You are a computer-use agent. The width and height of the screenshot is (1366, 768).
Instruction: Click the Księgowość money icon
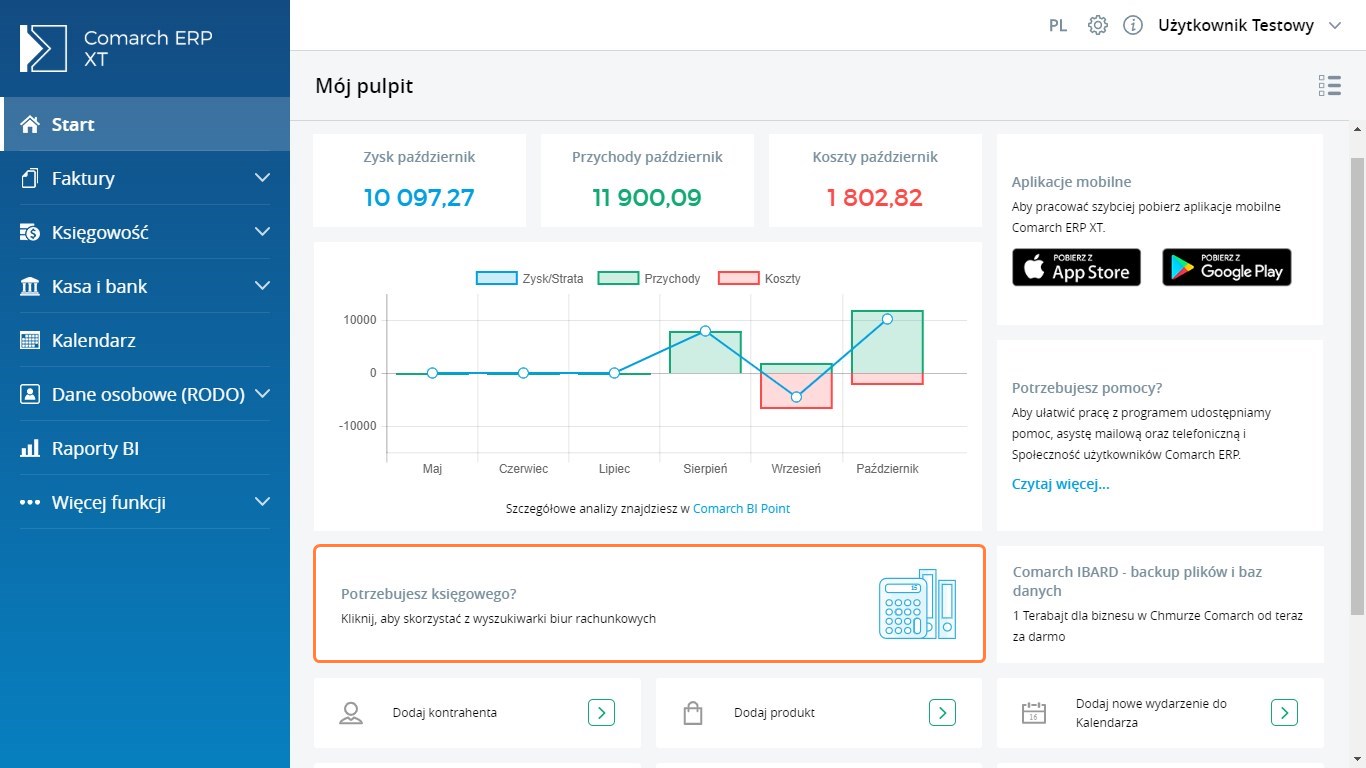[30, 232]
